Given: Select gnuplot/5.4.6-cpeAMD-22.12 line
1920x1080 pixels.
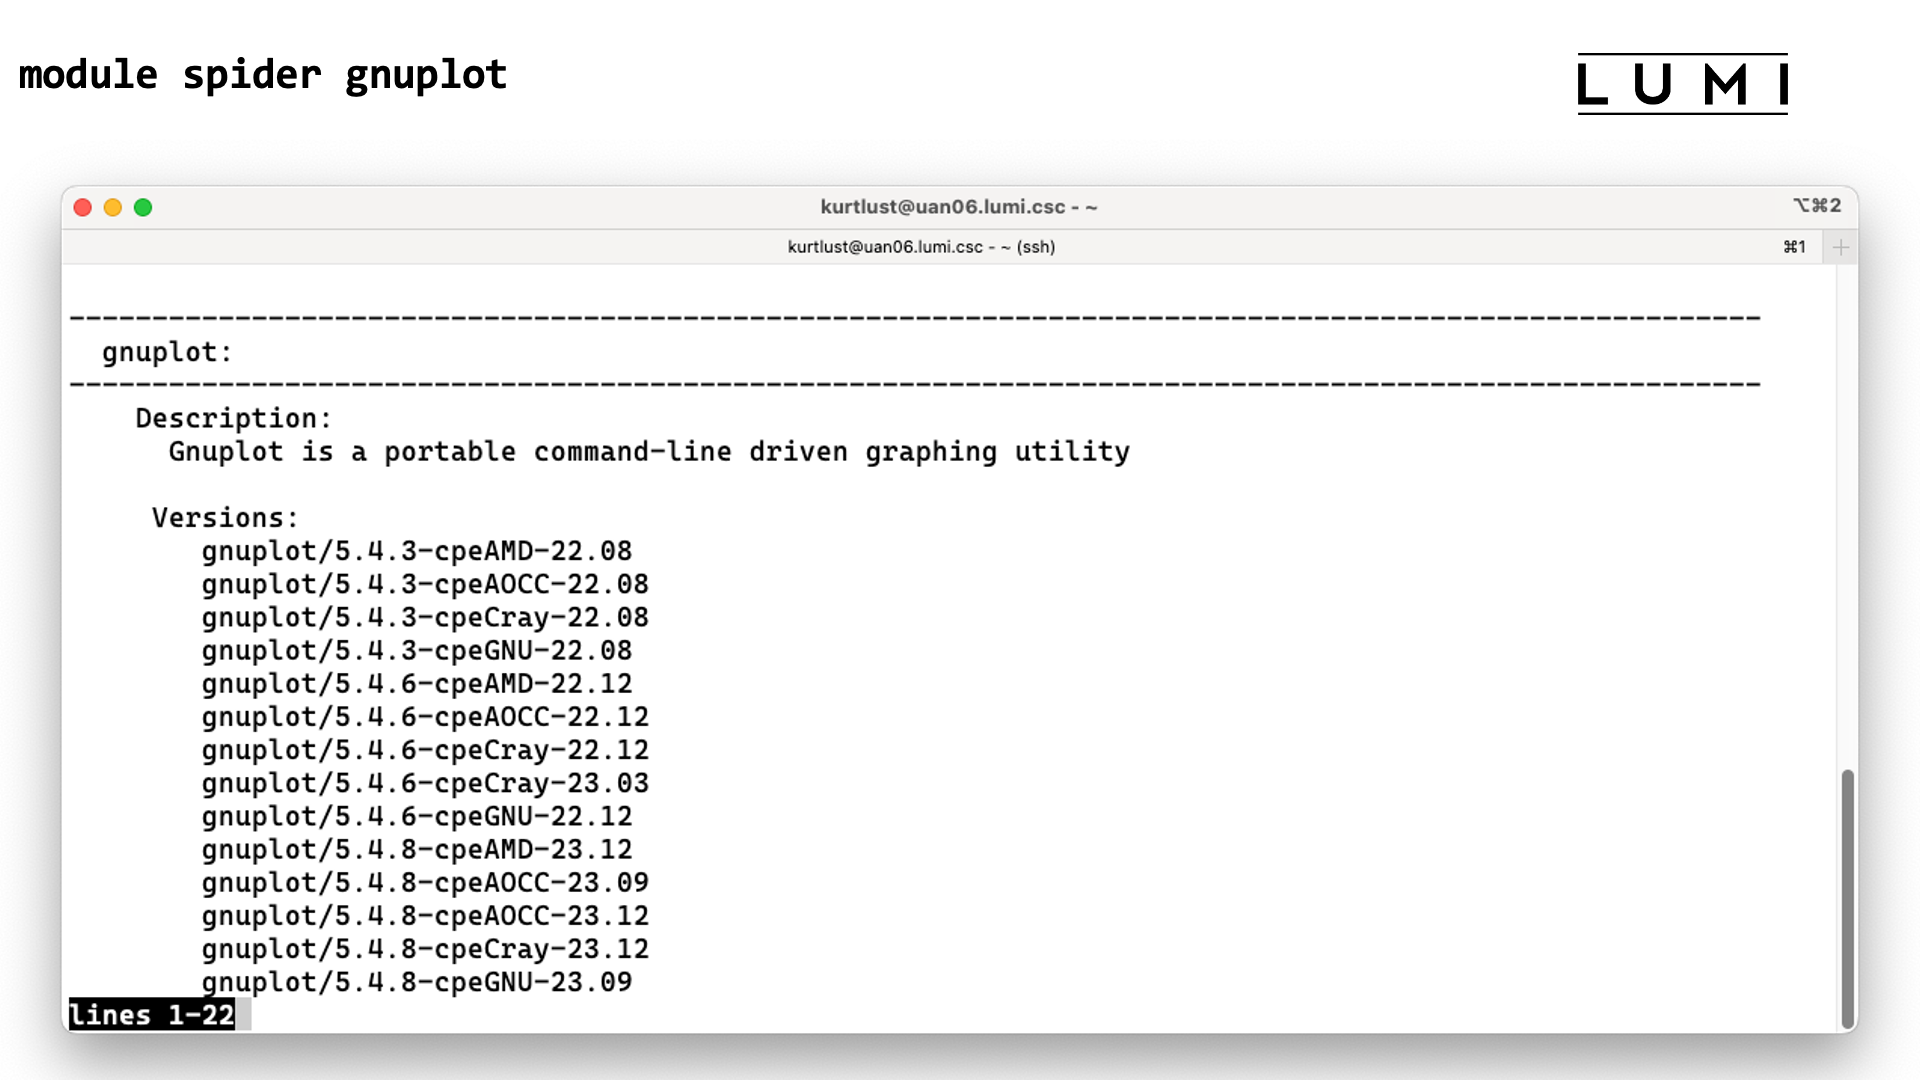Looking at the screenshot, I should (417, 684).
